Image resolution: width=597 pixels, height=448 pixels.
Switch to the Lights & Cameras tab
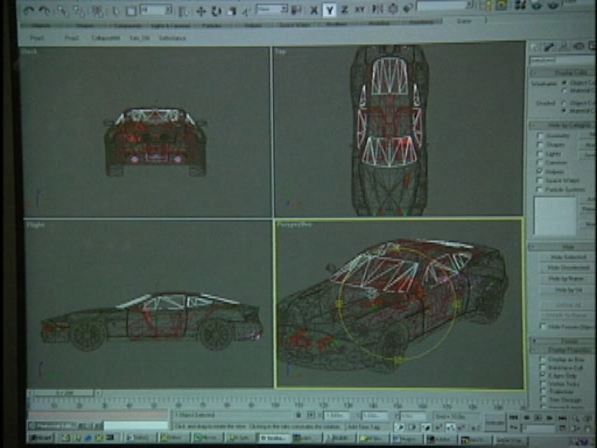click(170, 26)
